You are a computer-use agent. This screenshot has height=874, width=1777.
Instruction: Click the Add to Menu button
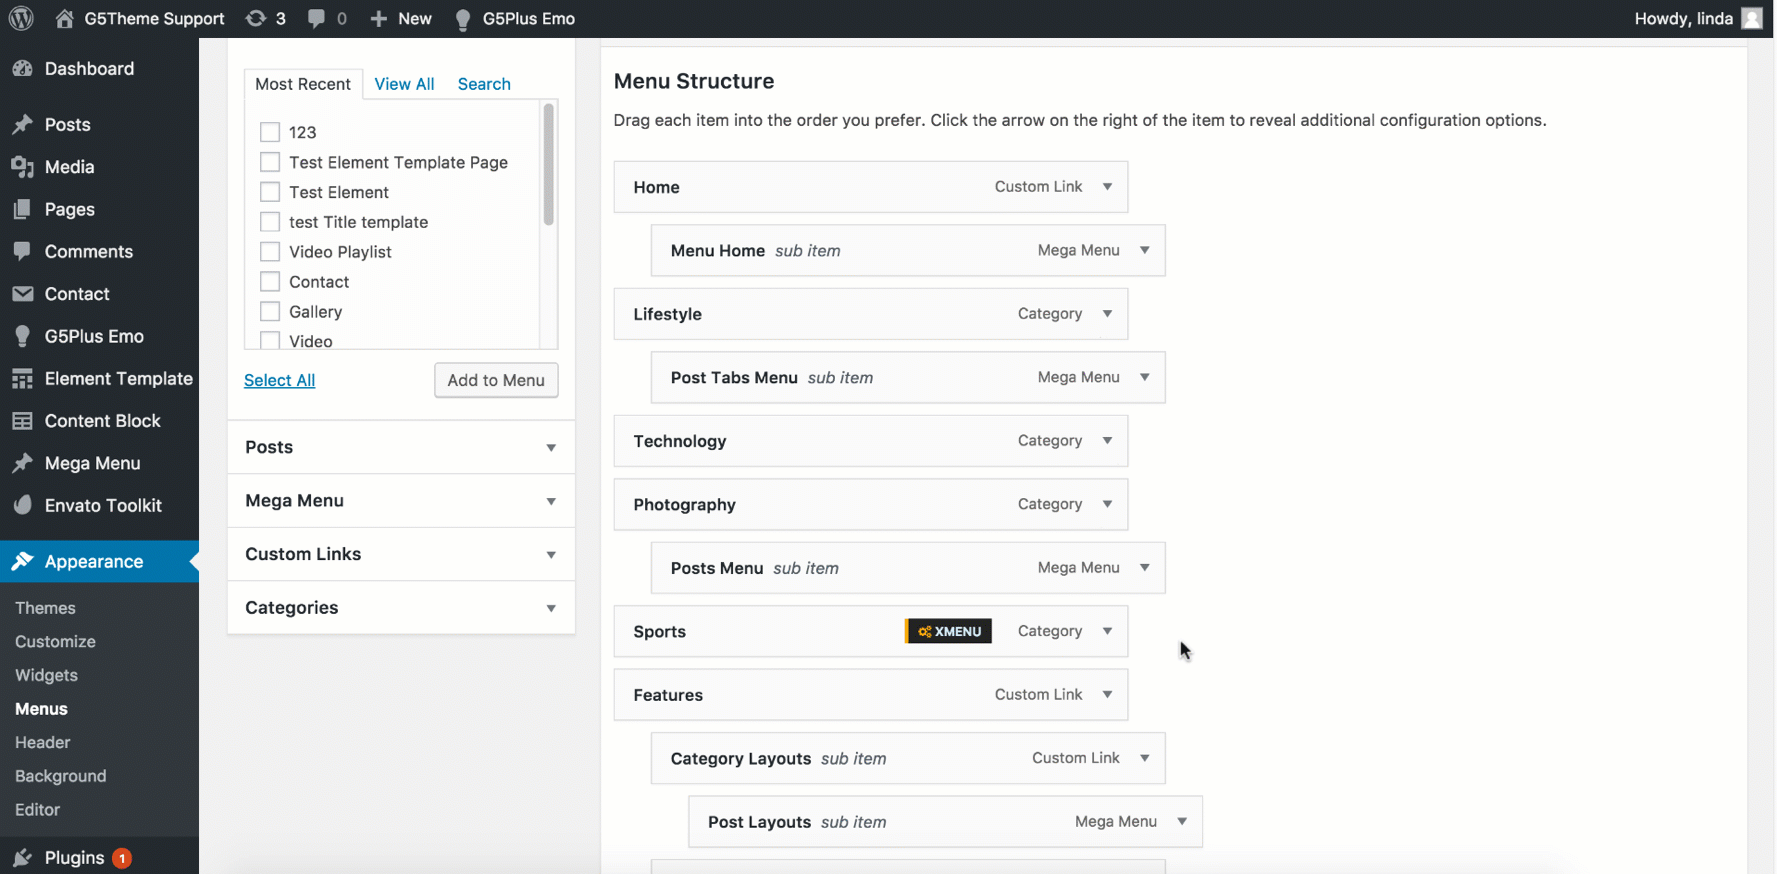(x=496, y=380)
